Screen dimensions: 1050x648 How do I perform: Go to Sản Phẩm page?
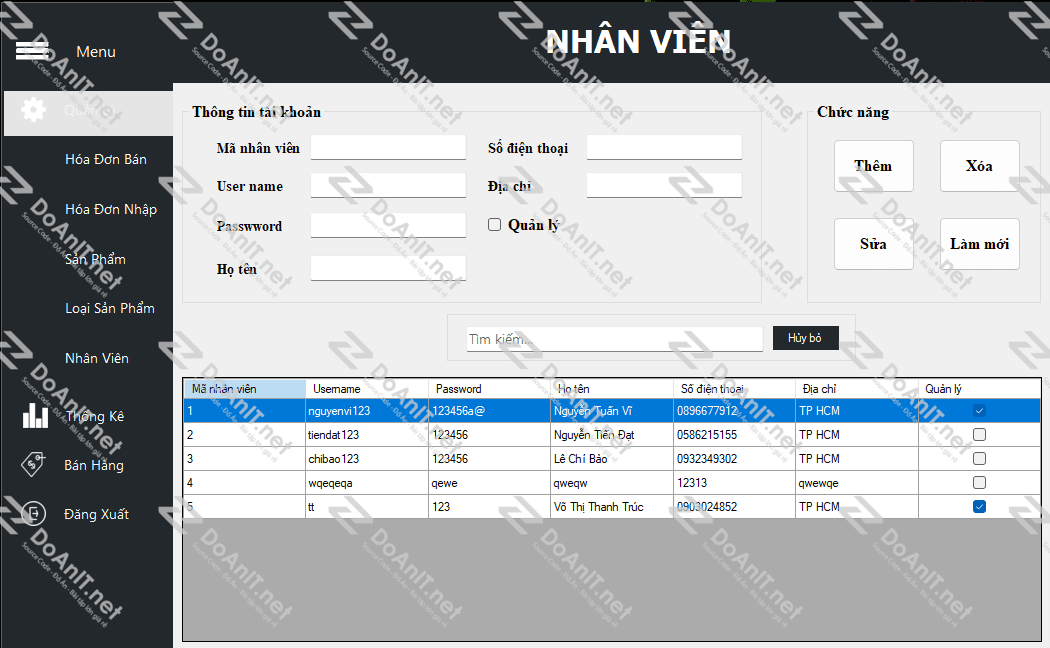pos(95,259)
